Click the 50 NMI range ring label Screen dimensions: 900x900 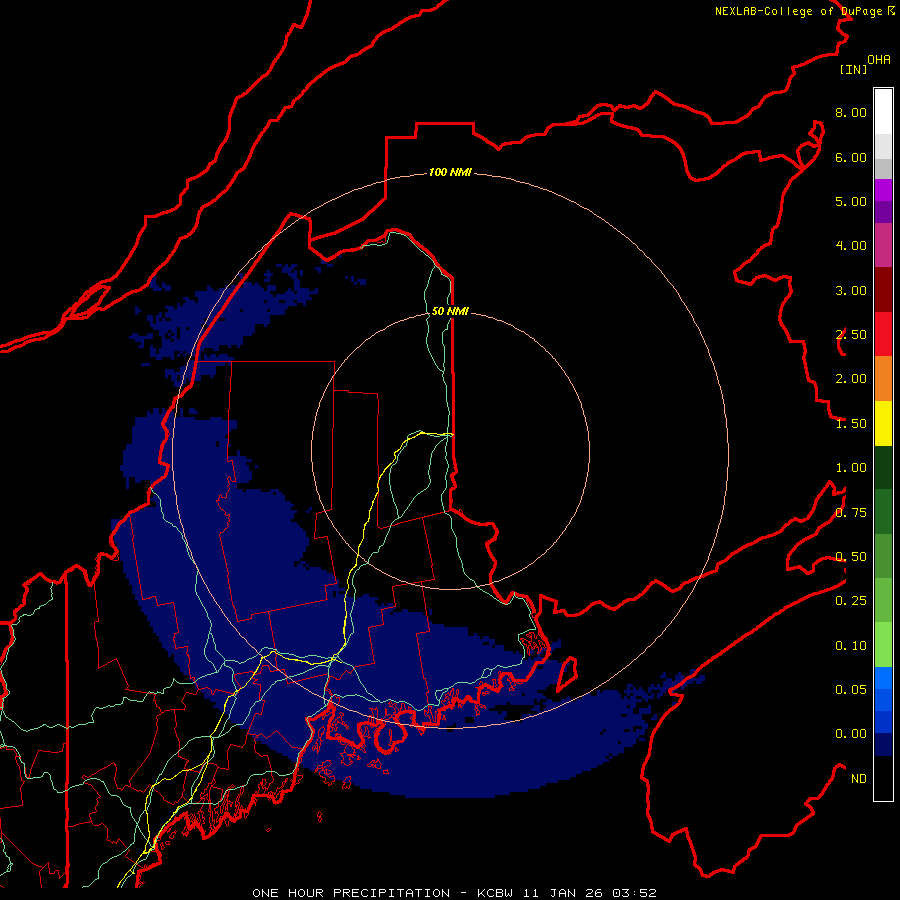(450, 311)
